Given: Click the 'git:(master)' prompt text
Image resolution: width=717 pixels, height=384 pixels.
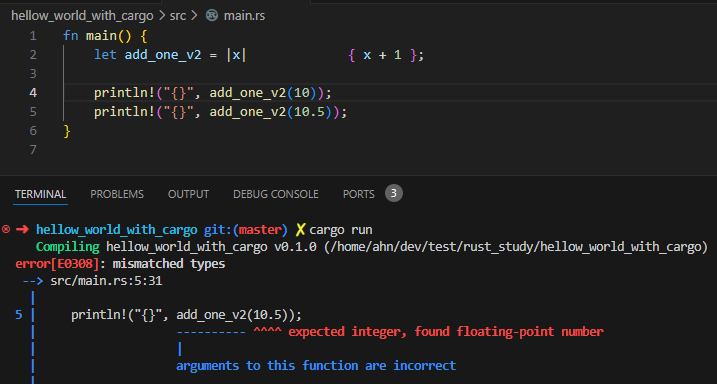Looking at the screenshot, I should pos(246,229).
